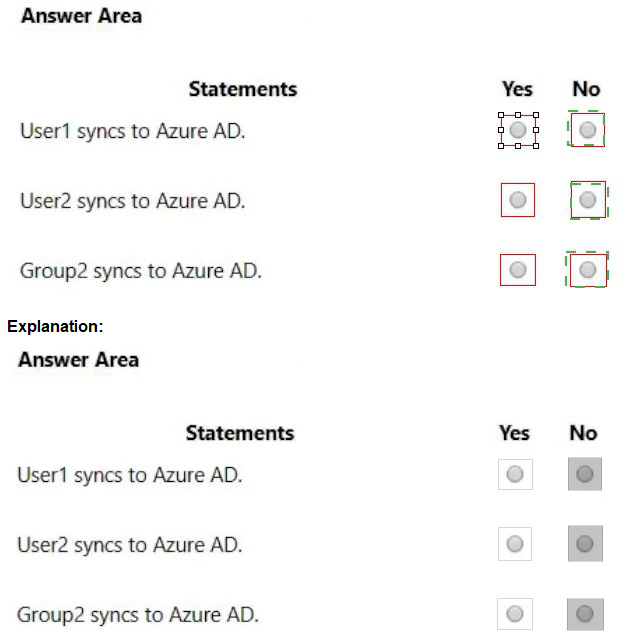Select Yes for User2 under the Explanation section
The height and width of the screenshot is (643, 634).
[515, 544]
